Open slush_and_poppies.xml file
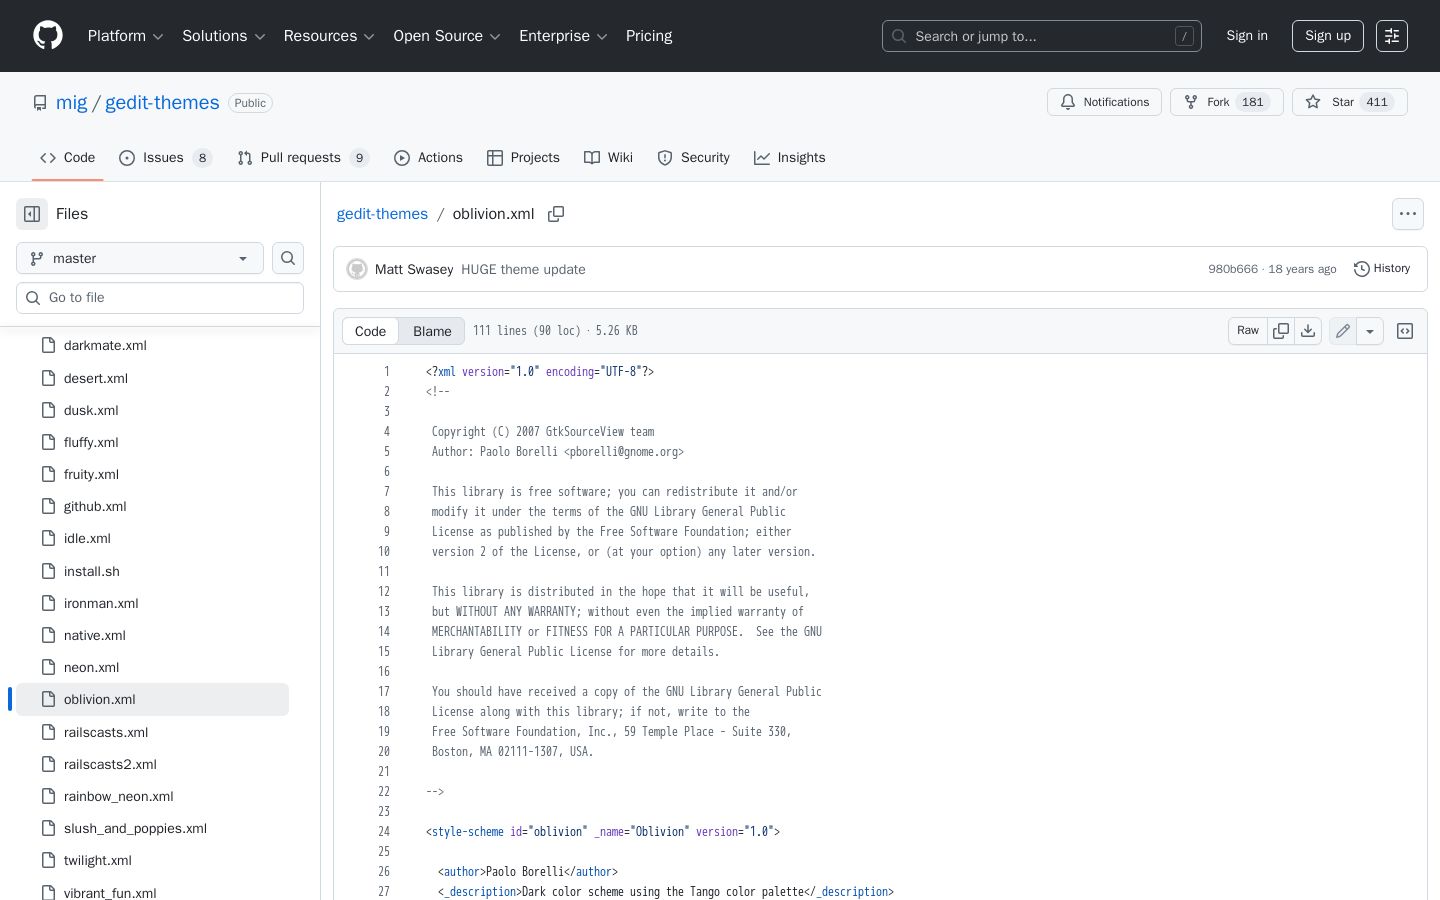Screen dimensions: 1440x900 152,828
